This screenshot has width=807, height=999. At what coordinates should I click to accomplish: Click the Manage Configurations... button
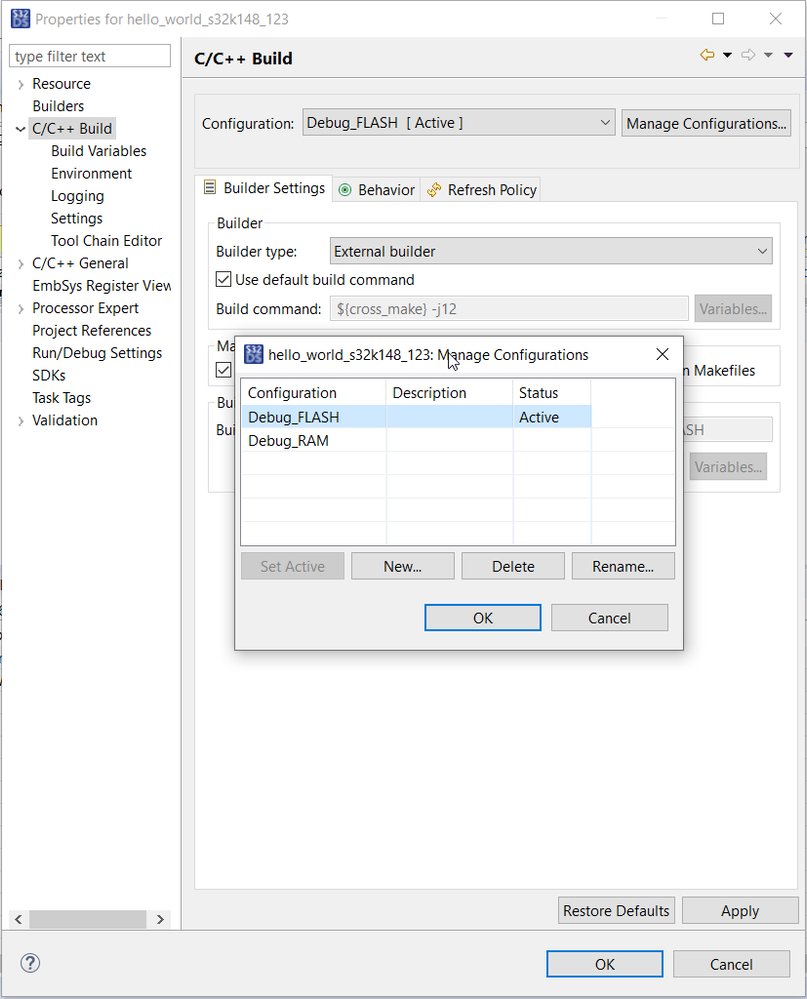pos(706,124)
